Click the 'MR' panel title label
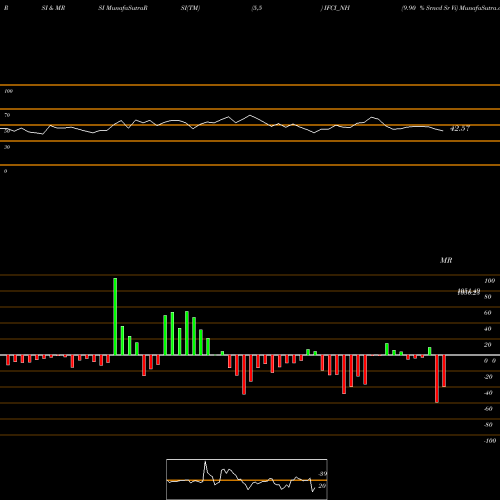This screenshot has width=500, height=500. 446,260
